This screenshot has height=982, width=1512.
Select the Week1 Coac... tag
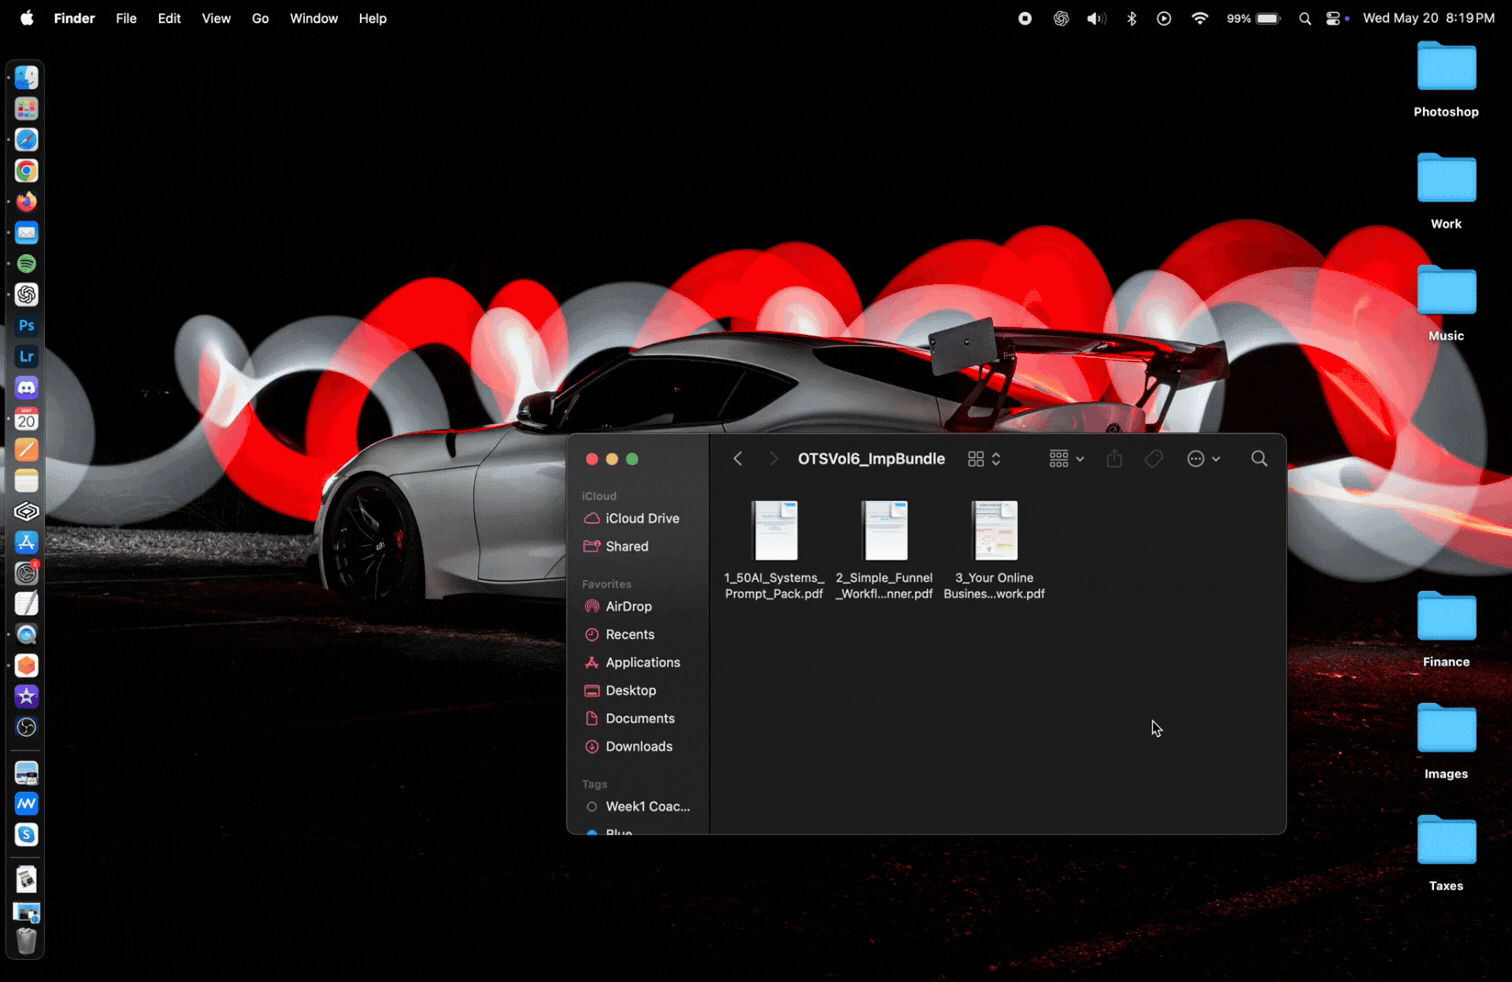[637, 806]
